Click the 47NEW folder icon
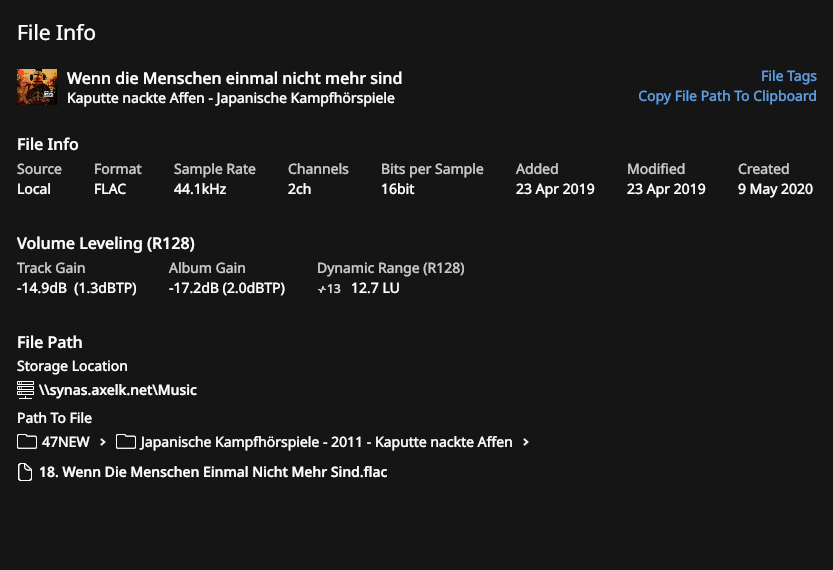The height and width of the screenshot is (570, 833). pos(27,441)
